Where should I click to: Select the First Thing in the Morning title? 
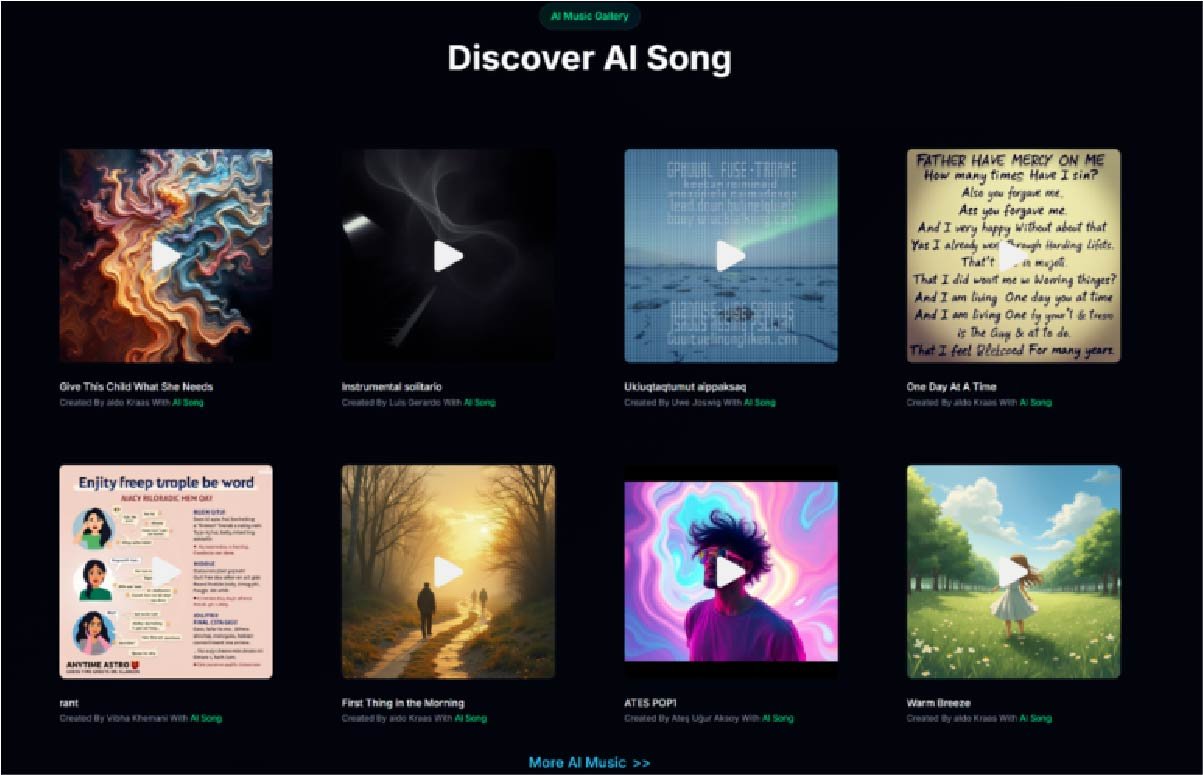click(403, 703)
